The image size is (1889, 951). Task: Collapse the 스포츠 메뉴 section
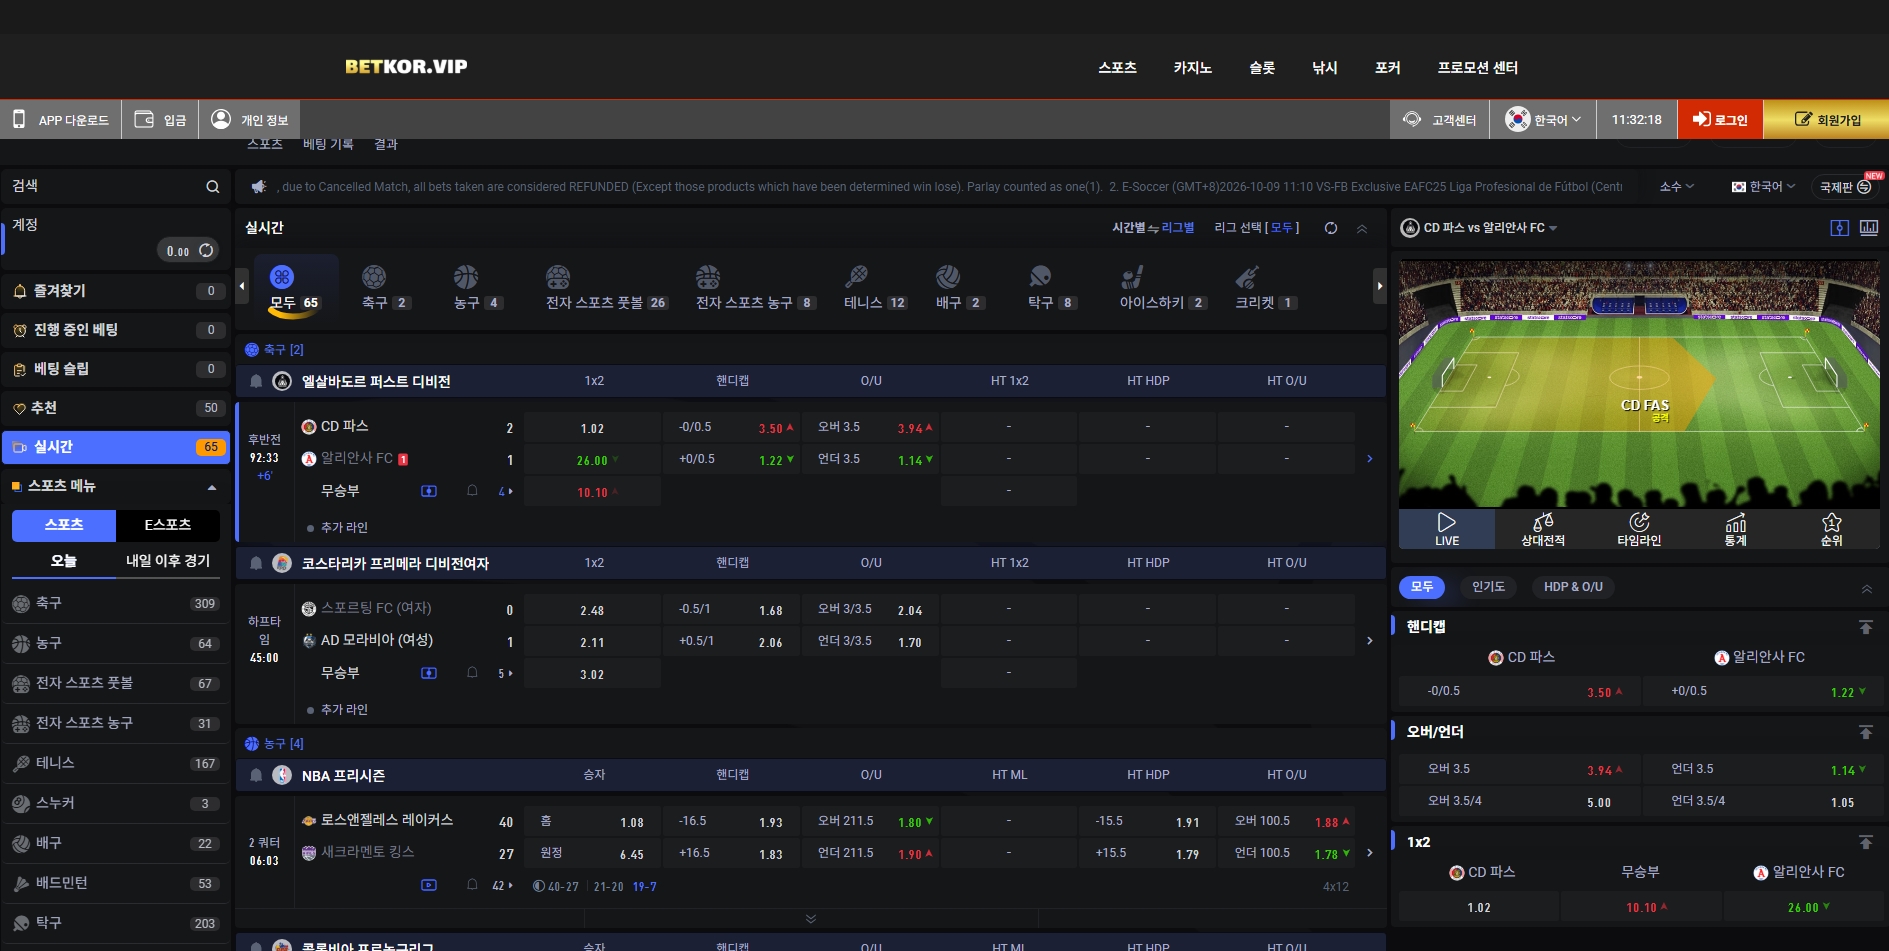point(212,487)
